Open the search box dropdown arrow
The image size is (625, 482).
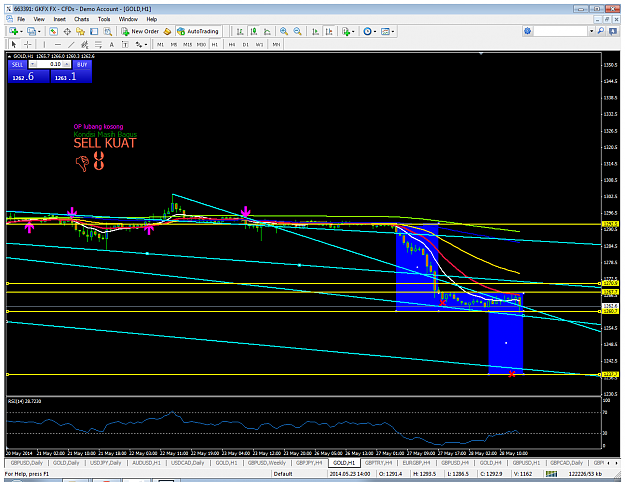(x=592, y=31)
